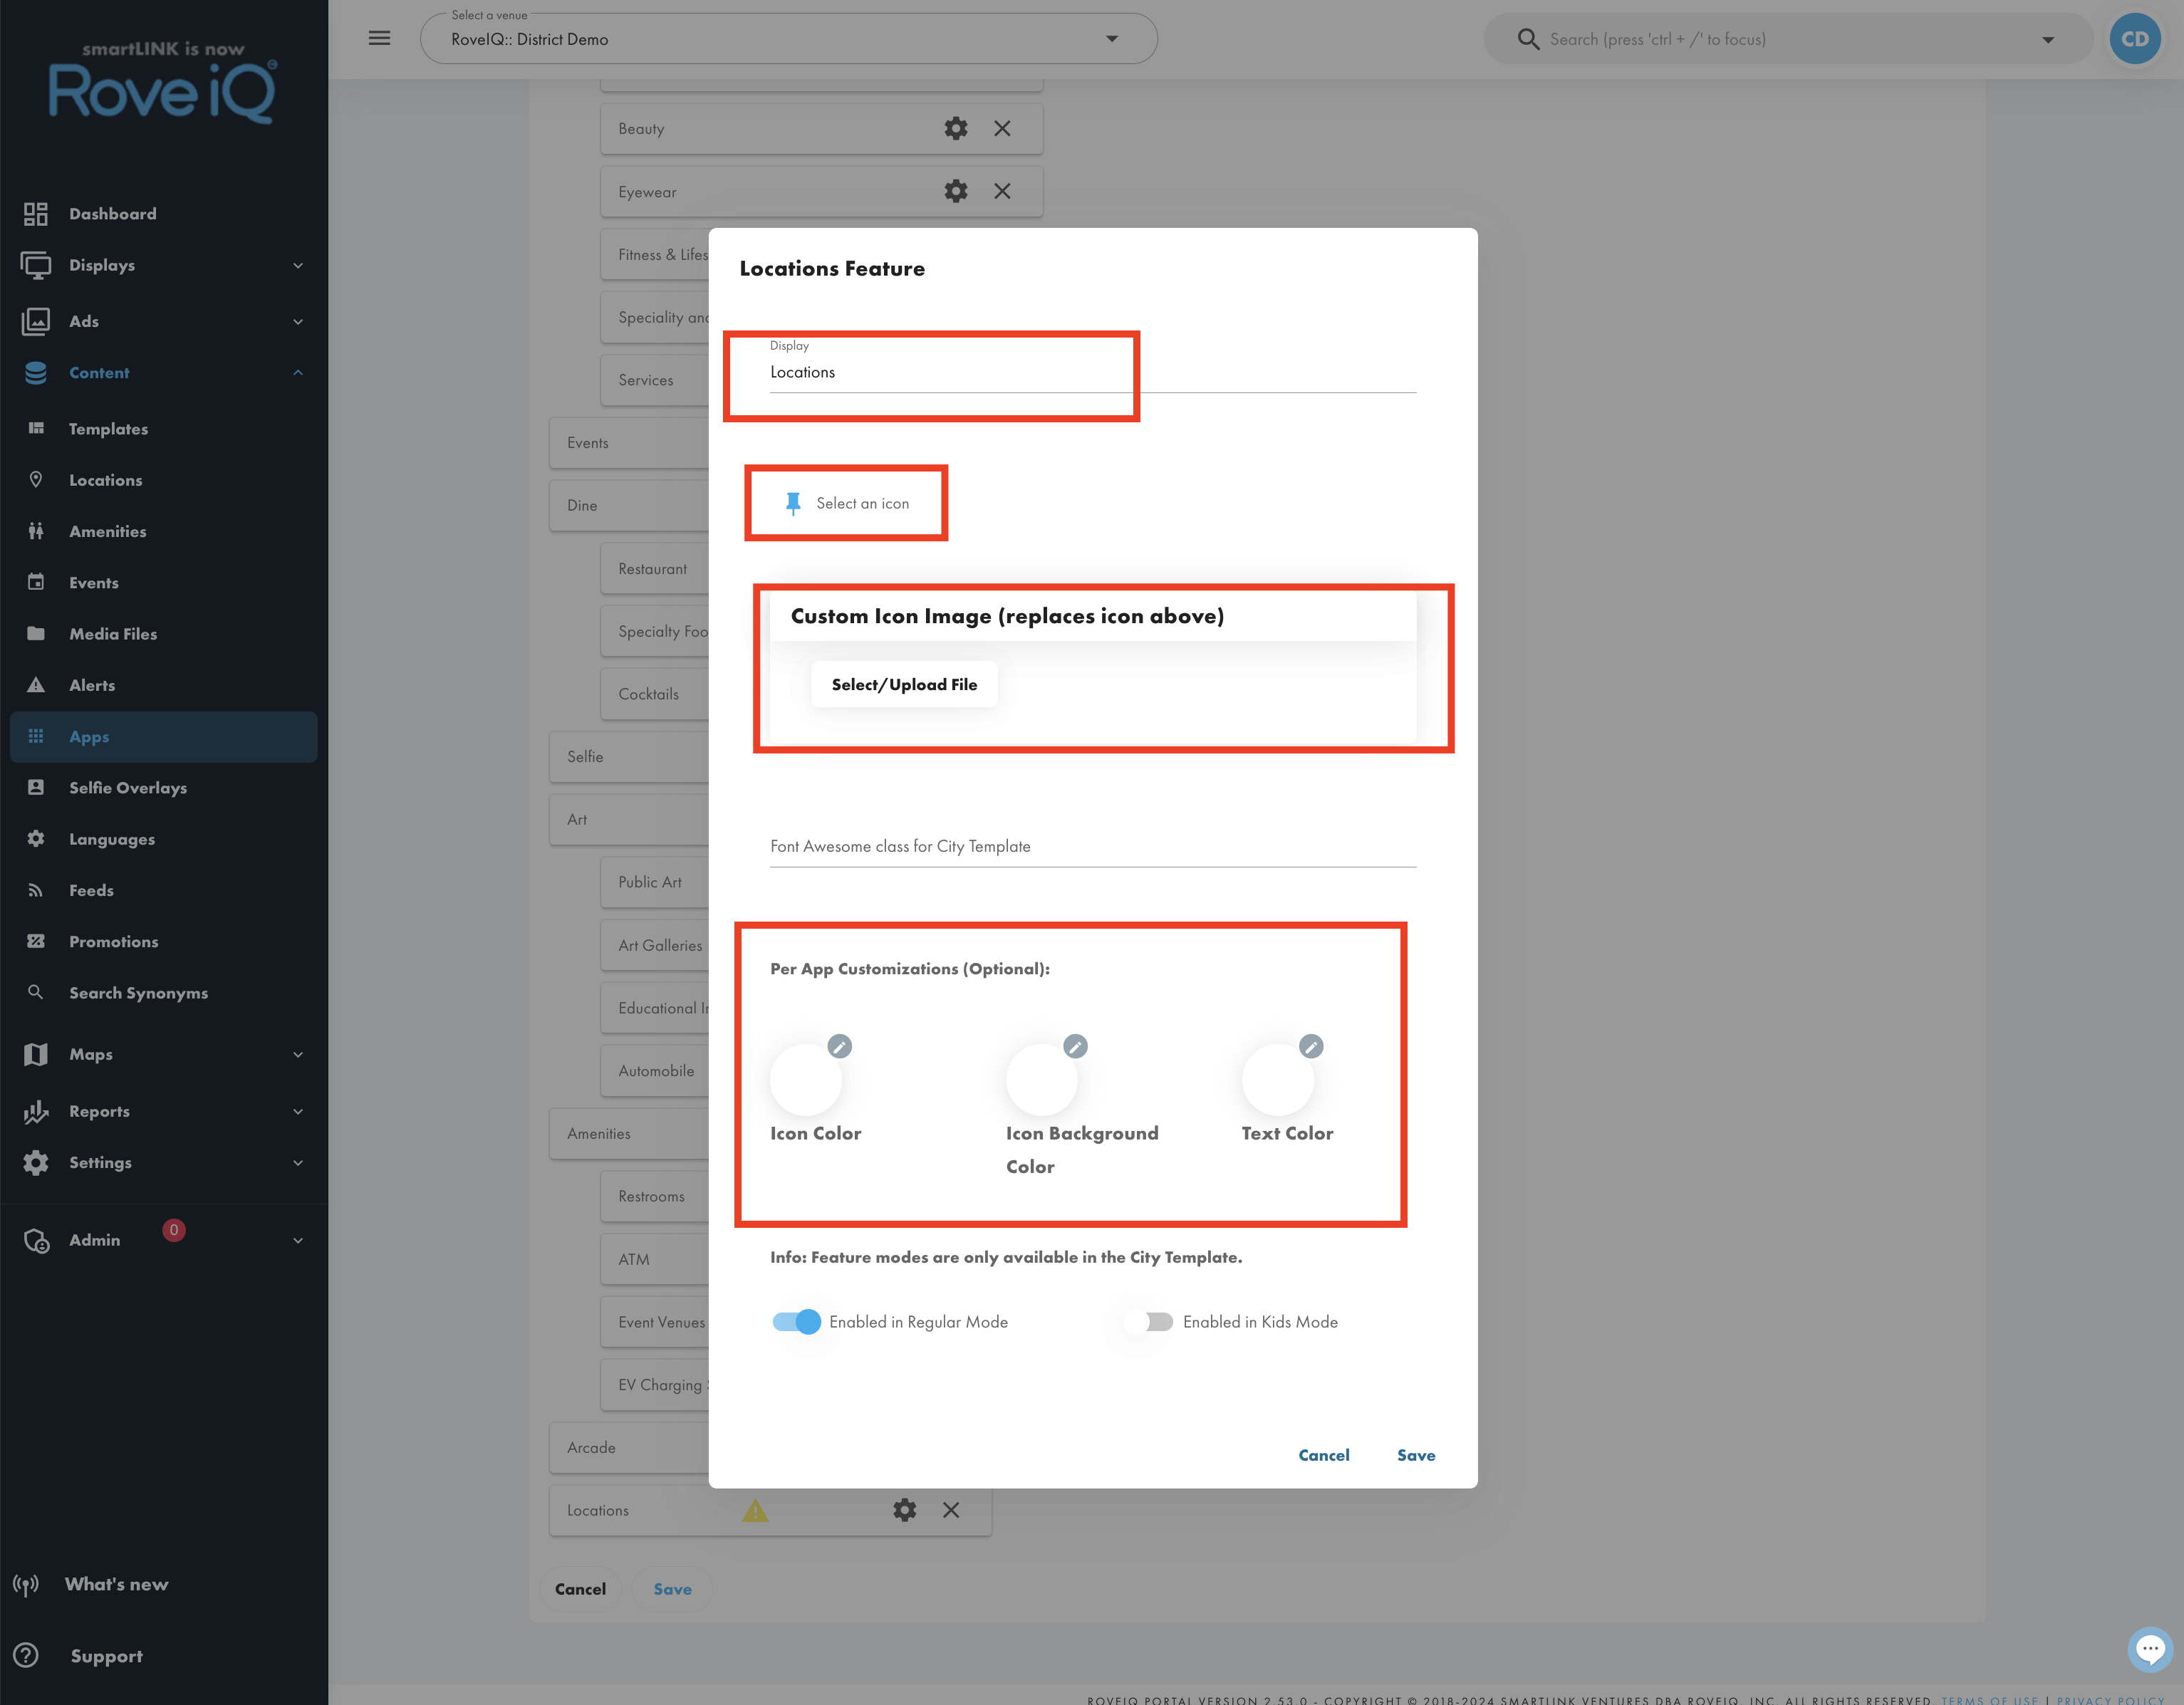Click the Admin notification badge
2184x1705 pixels.
(174, 1230)
